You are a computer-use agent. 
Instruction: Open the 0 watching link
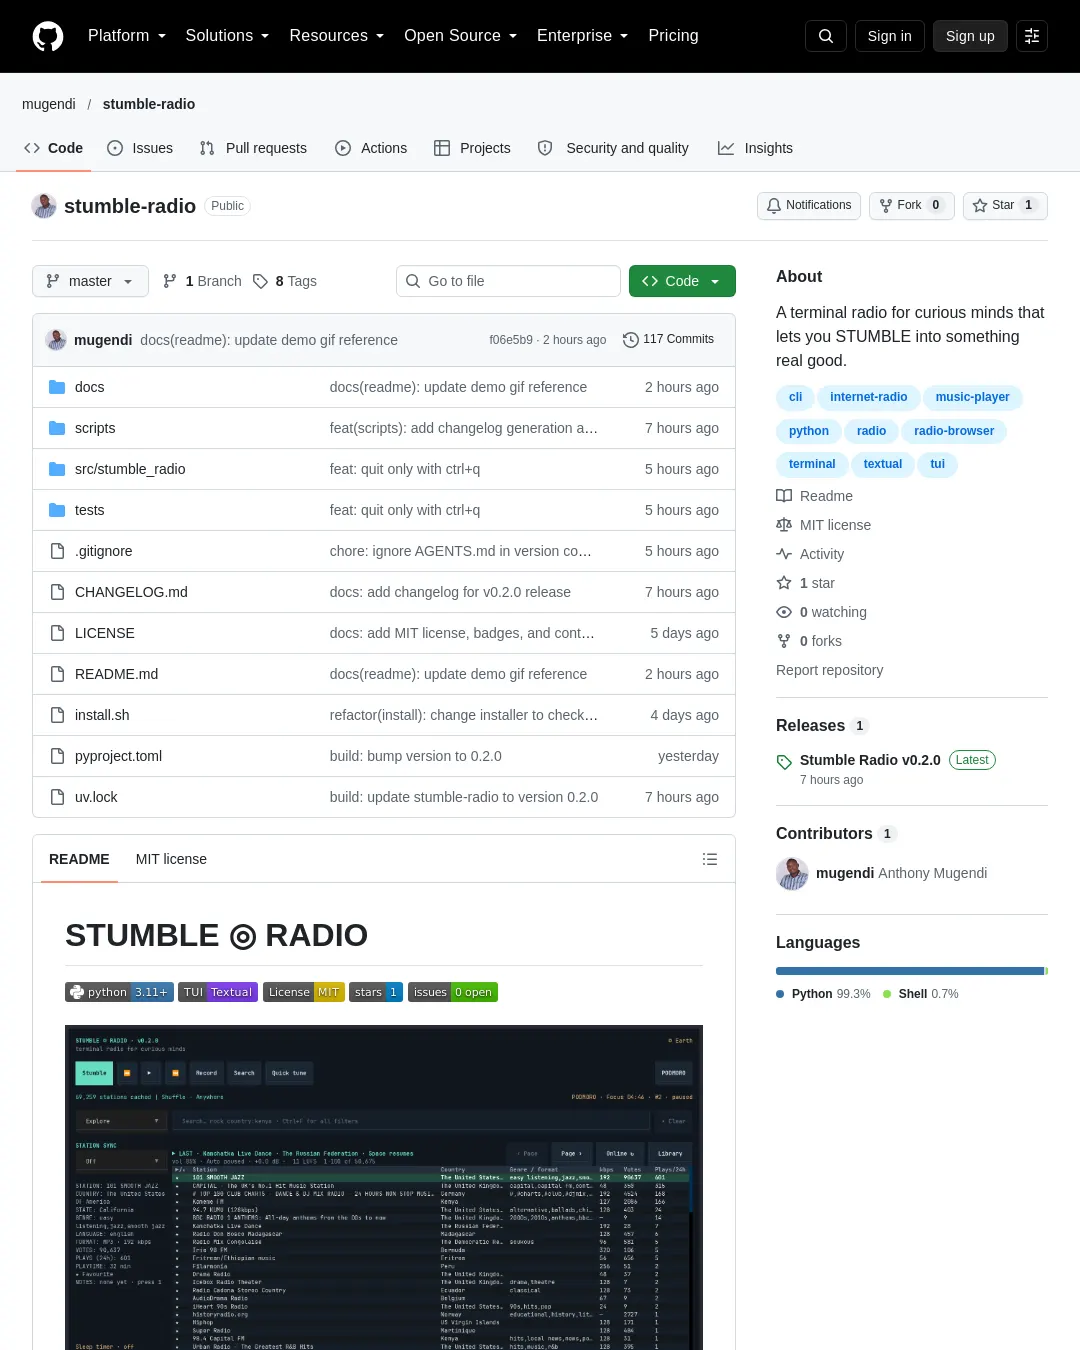[822, 612]
